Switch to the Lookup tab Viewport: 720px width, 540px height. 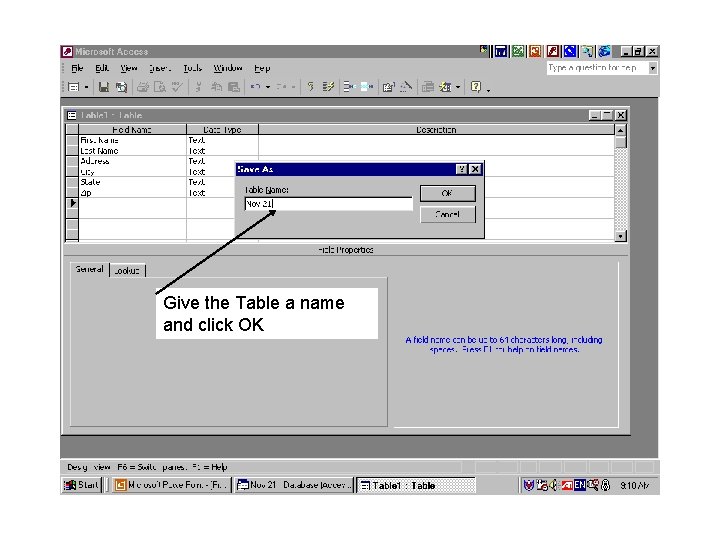(127, 270)
